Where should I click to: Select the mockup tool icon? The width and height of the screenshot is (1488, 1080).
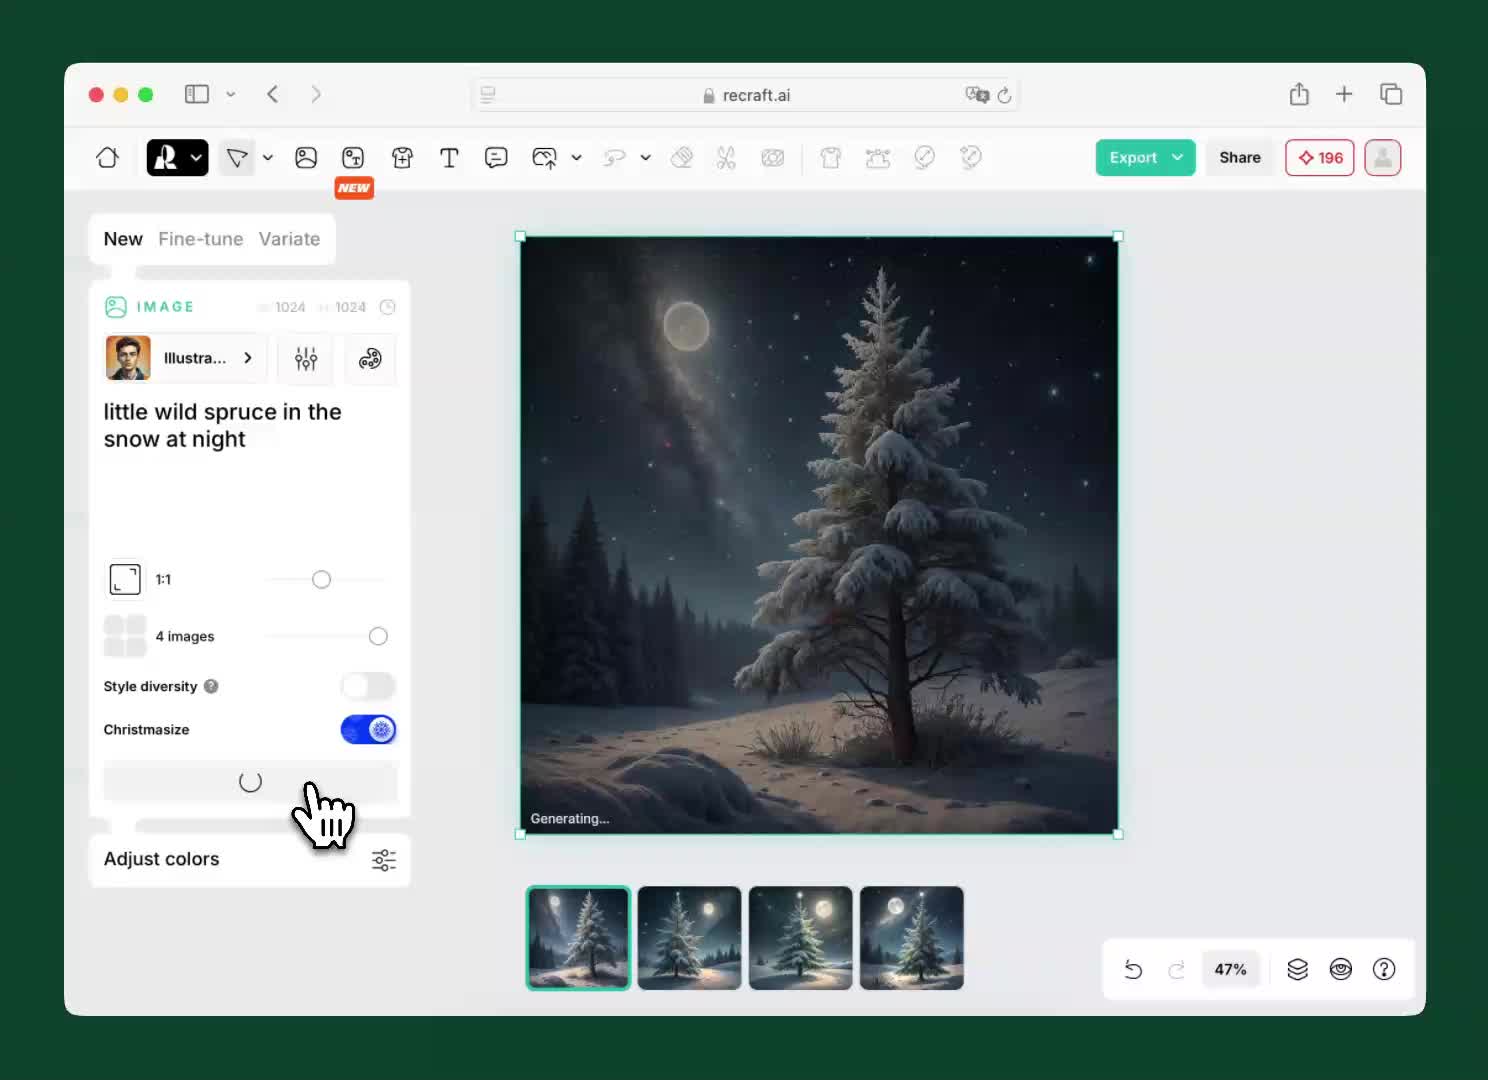click(402, 158)
